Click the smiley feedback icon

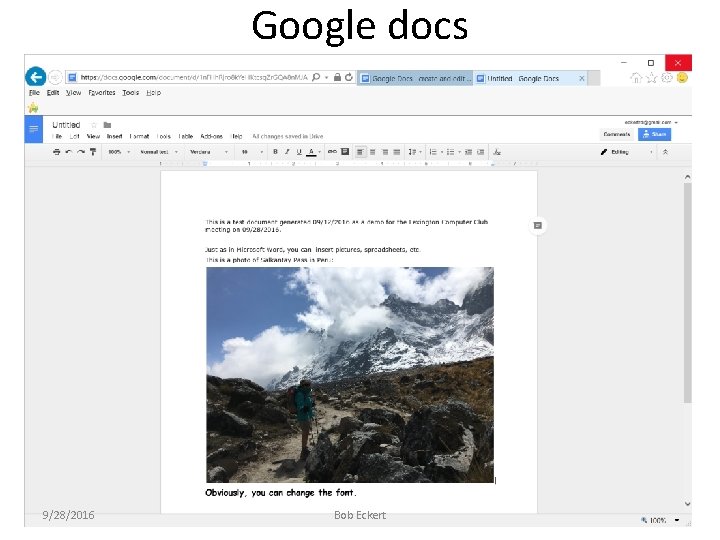[x=682, y=78]
